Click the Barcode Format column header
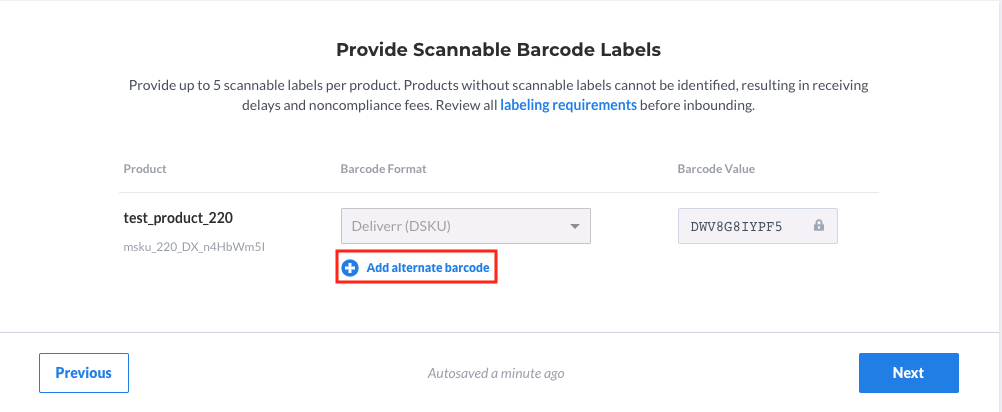 point(383,169)
